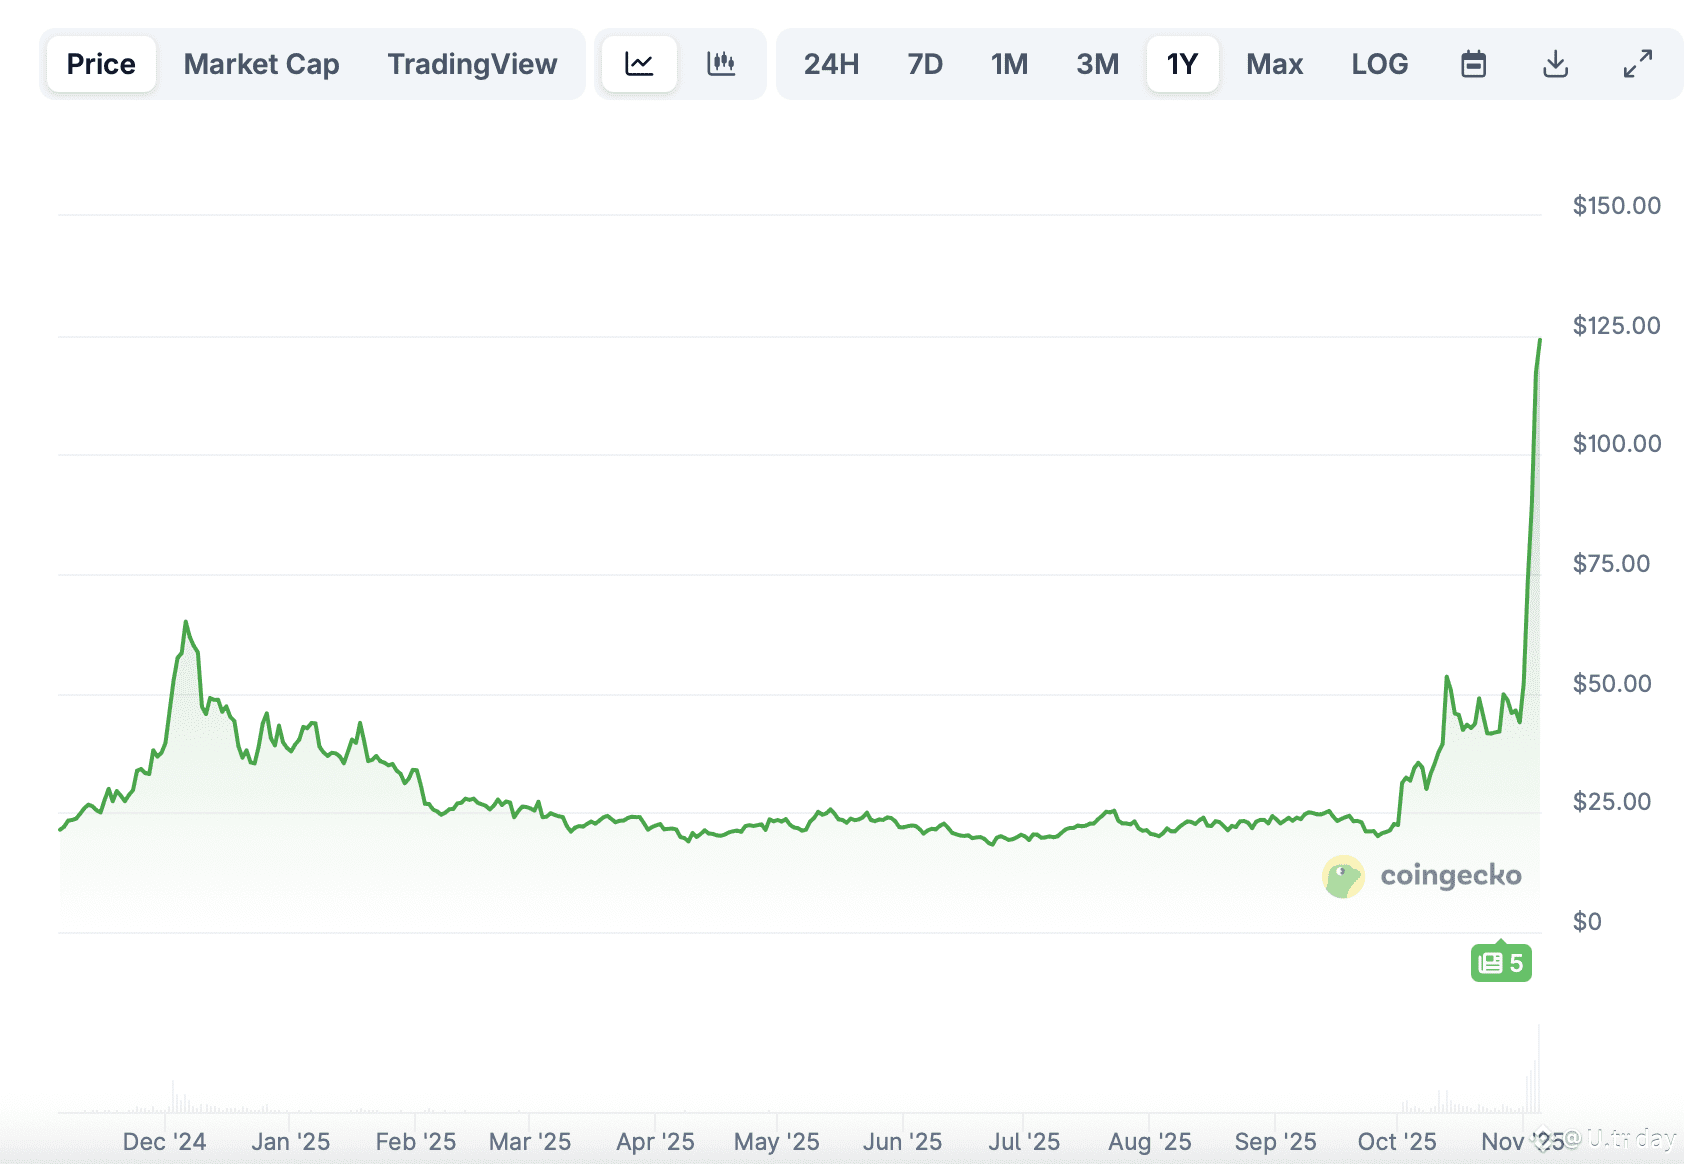Click the CoinGecko lizard logo
1684x1164 pixels.
[1344, 875]
